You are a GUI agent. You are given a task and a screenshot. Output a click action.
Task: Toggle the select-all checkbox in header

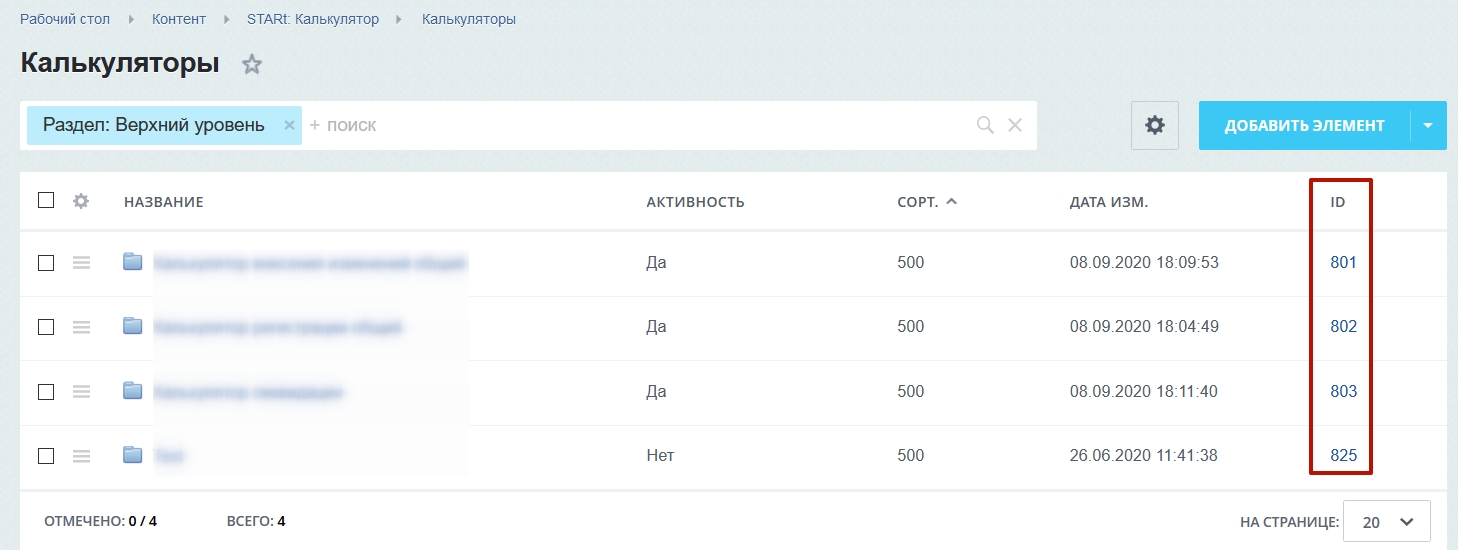coord(46,200)
